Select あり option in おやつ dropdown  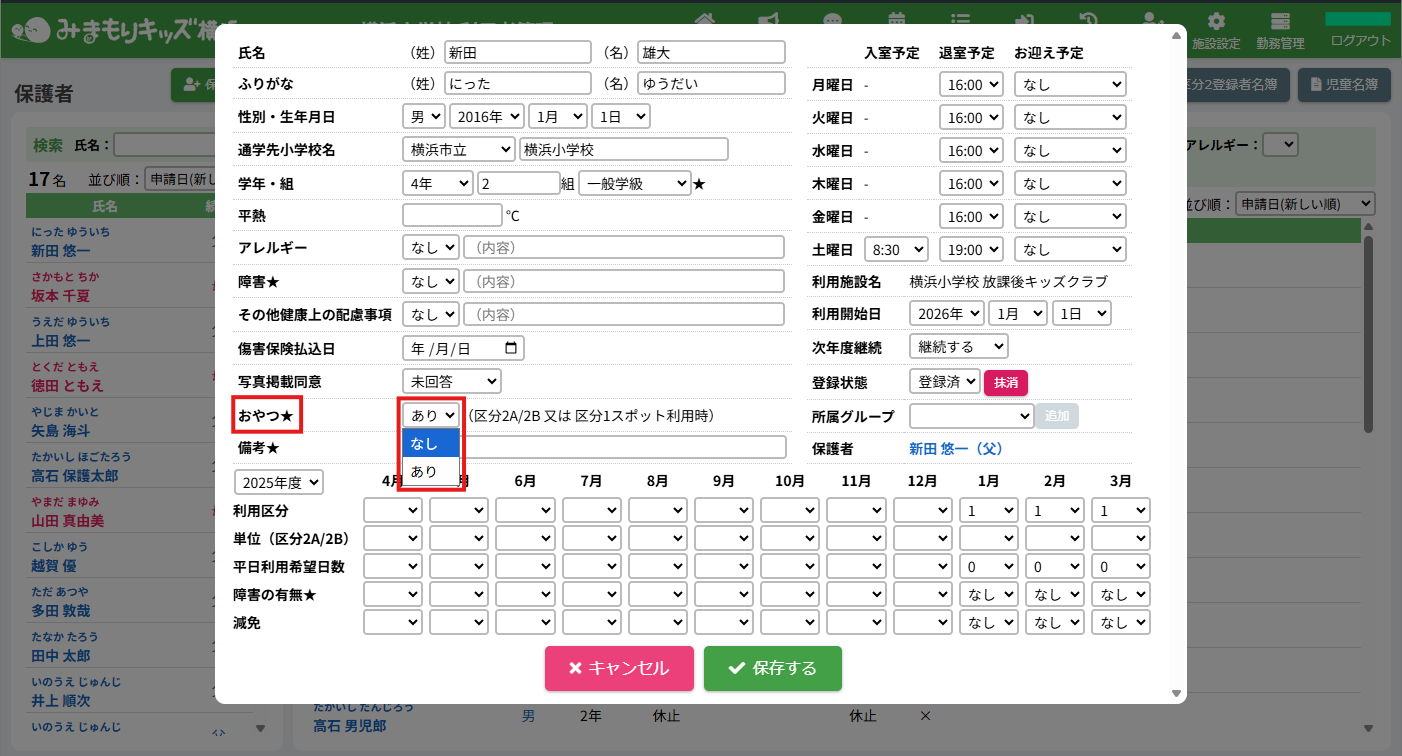[x=431, y=471]
